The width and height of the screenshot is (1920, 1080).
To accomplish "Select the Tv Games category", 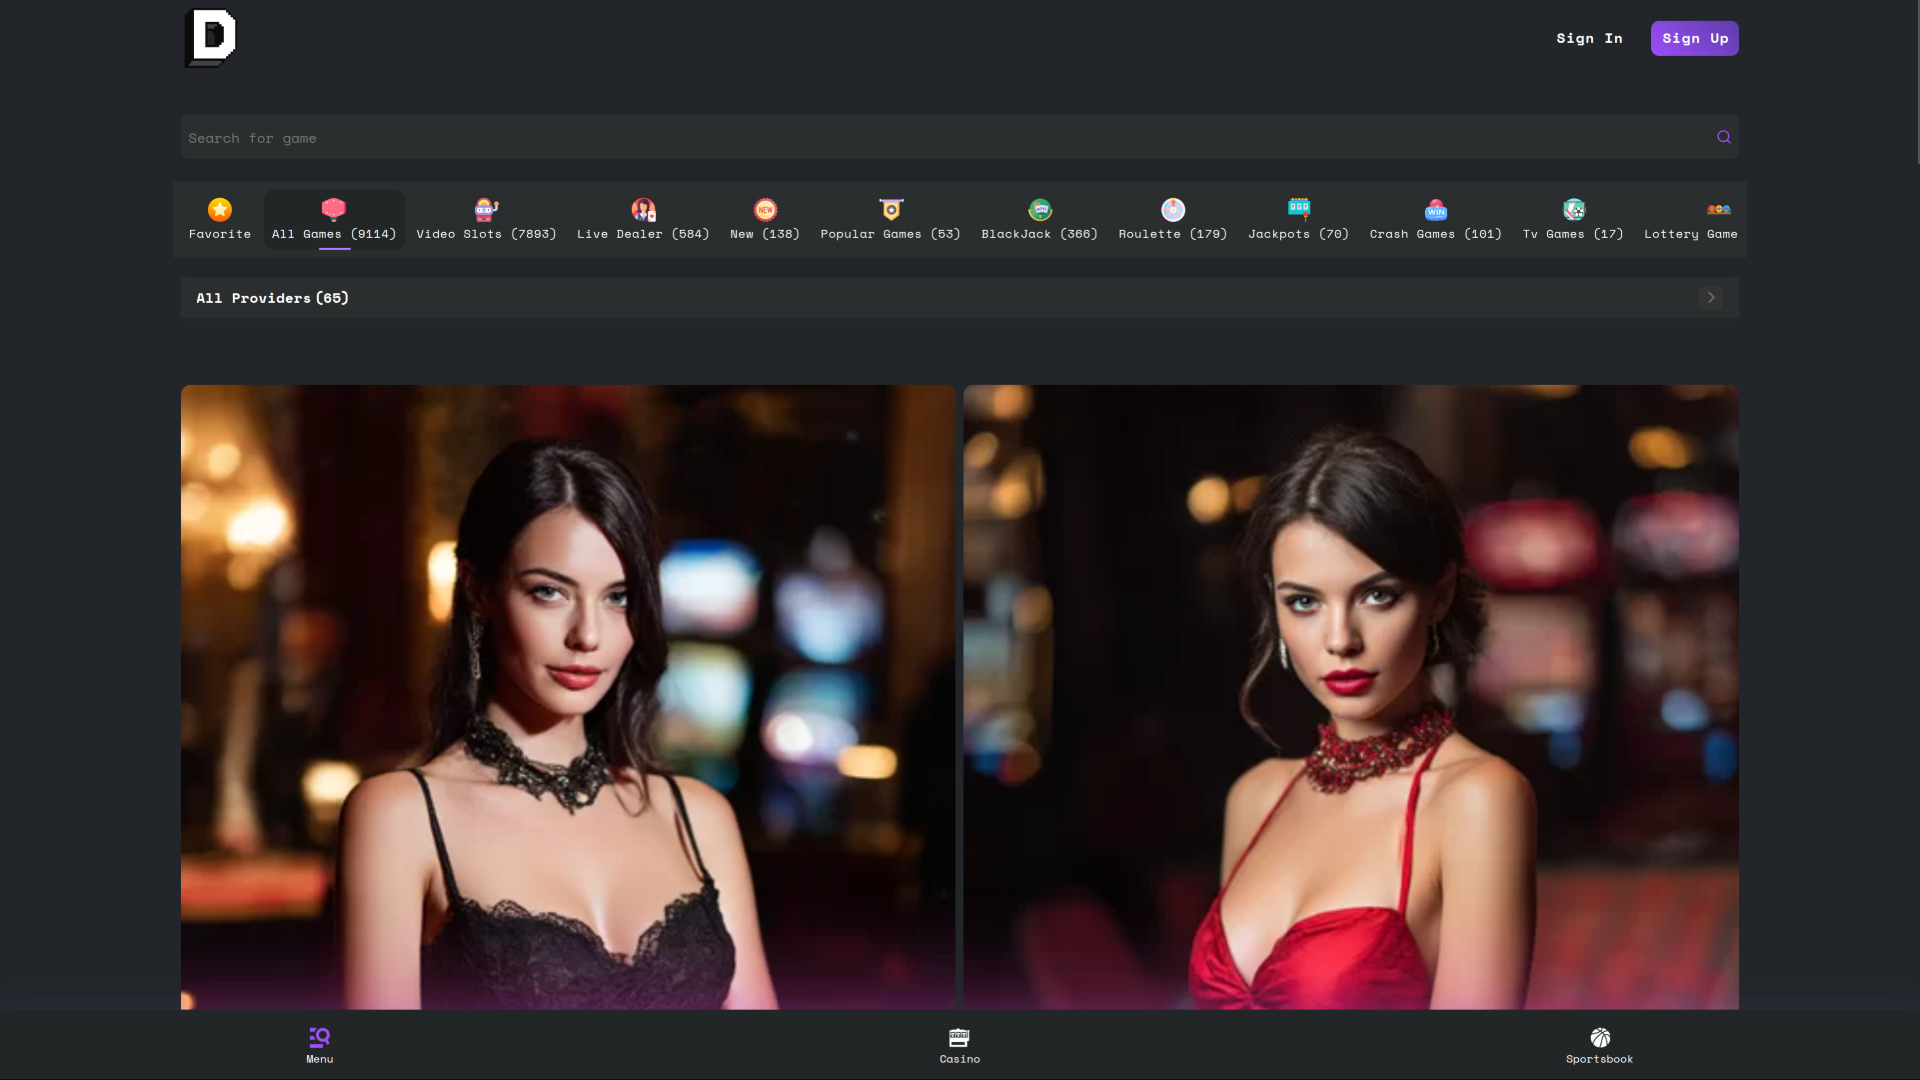I will coord(1572,219).
